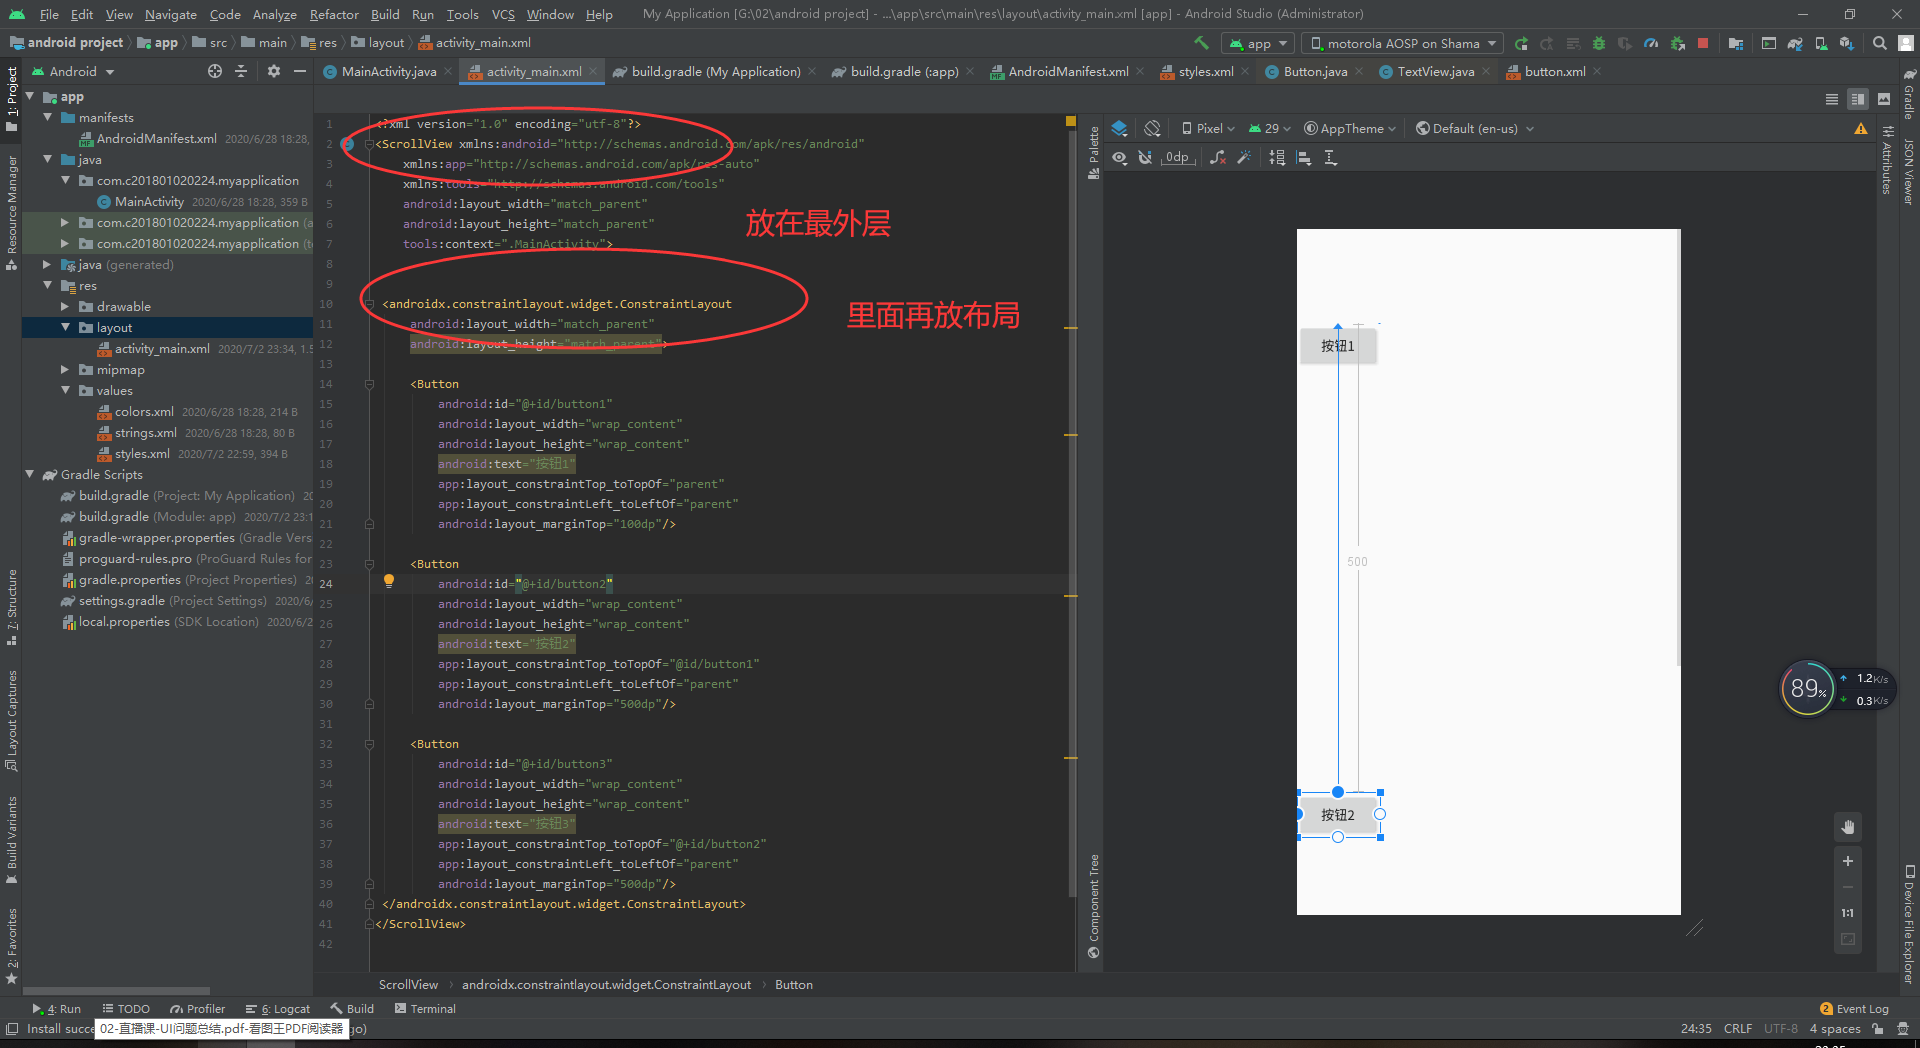This screenshot has width=1920, height=1048.
Task: Open the Navigate menu
Action: pyautogui.click(x=170, y=14)
